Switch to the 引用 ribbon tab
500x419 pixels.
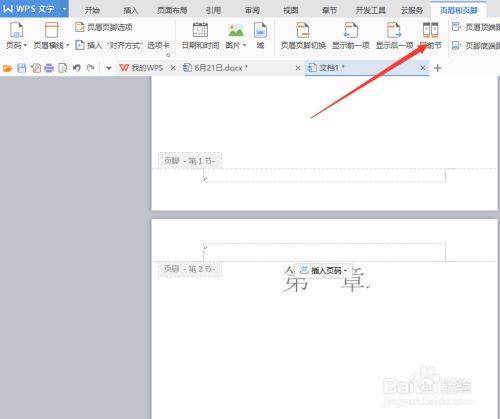click(213, 10)
